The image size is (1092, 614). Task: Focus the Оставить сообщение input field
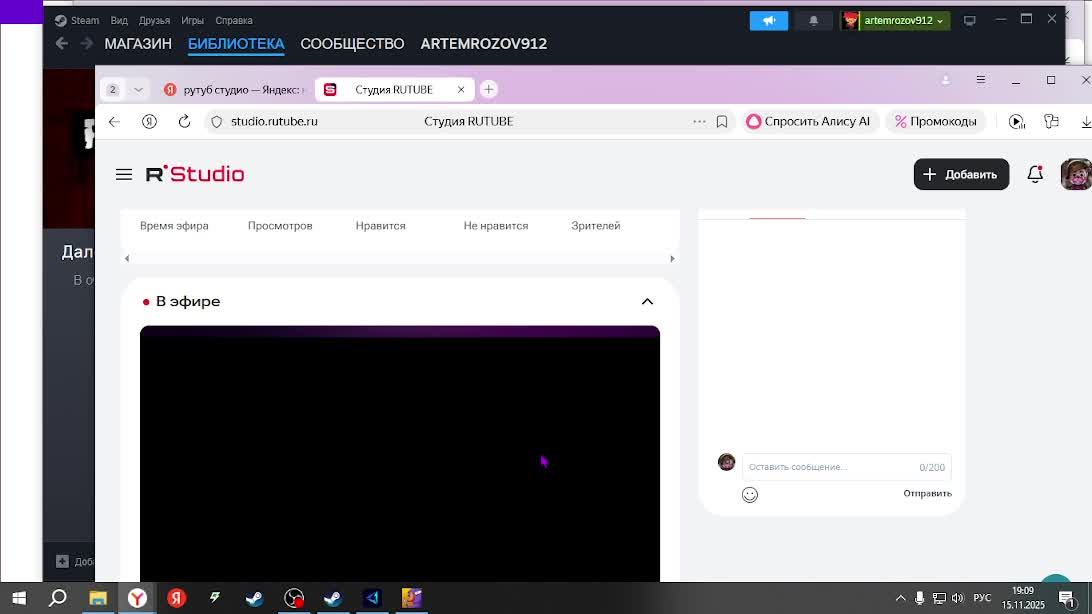click(846, 467)
